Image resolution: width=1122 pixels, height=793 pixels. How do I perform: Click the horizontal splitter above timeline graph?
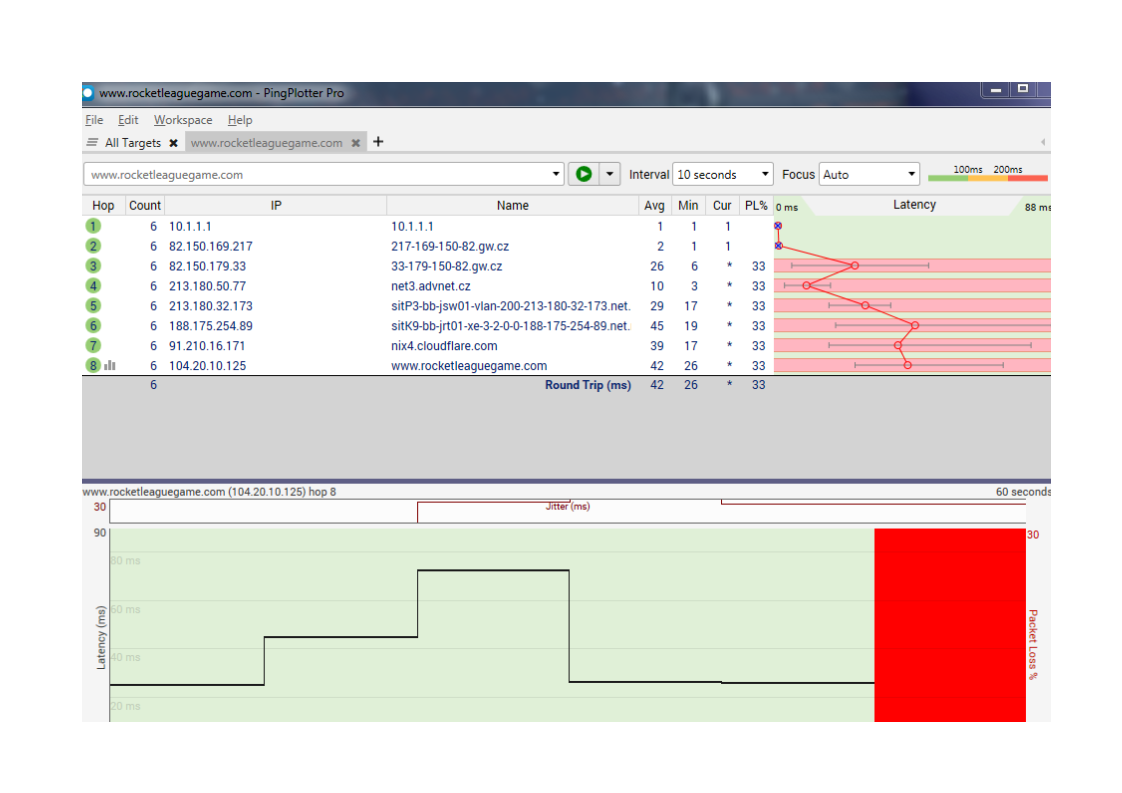click(x=566, y=482)
